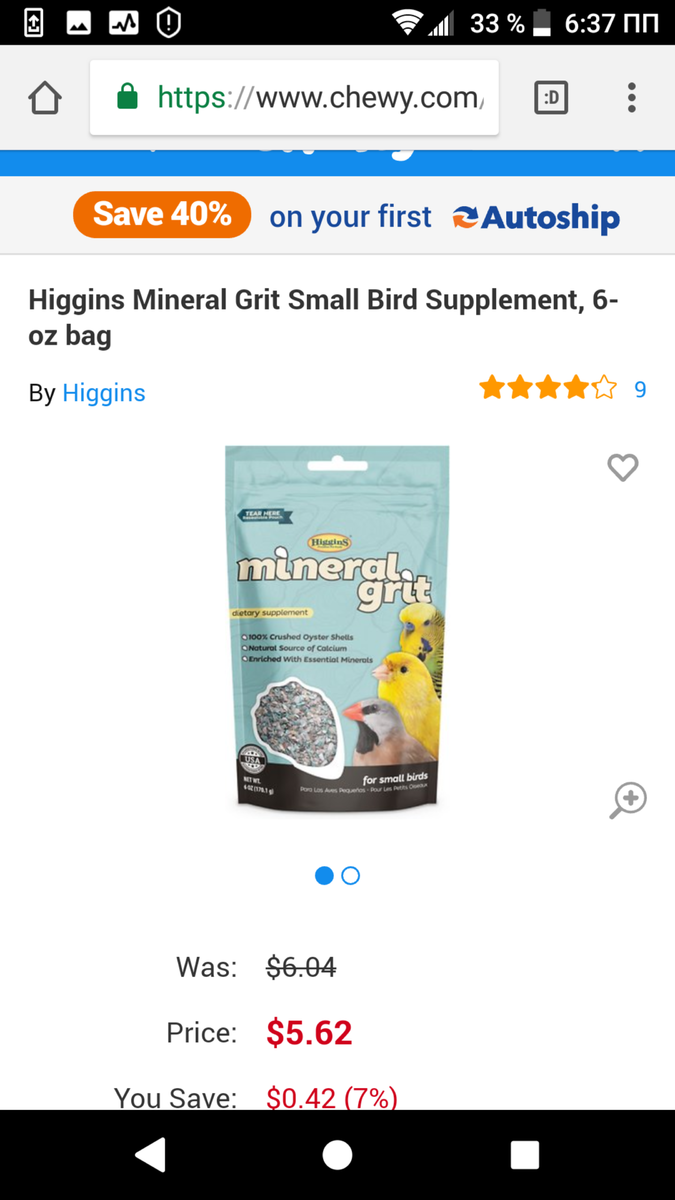The image size is (675, 1200).
Task: Click the chewy.com URL address bar
Action: tap(294, 98)
